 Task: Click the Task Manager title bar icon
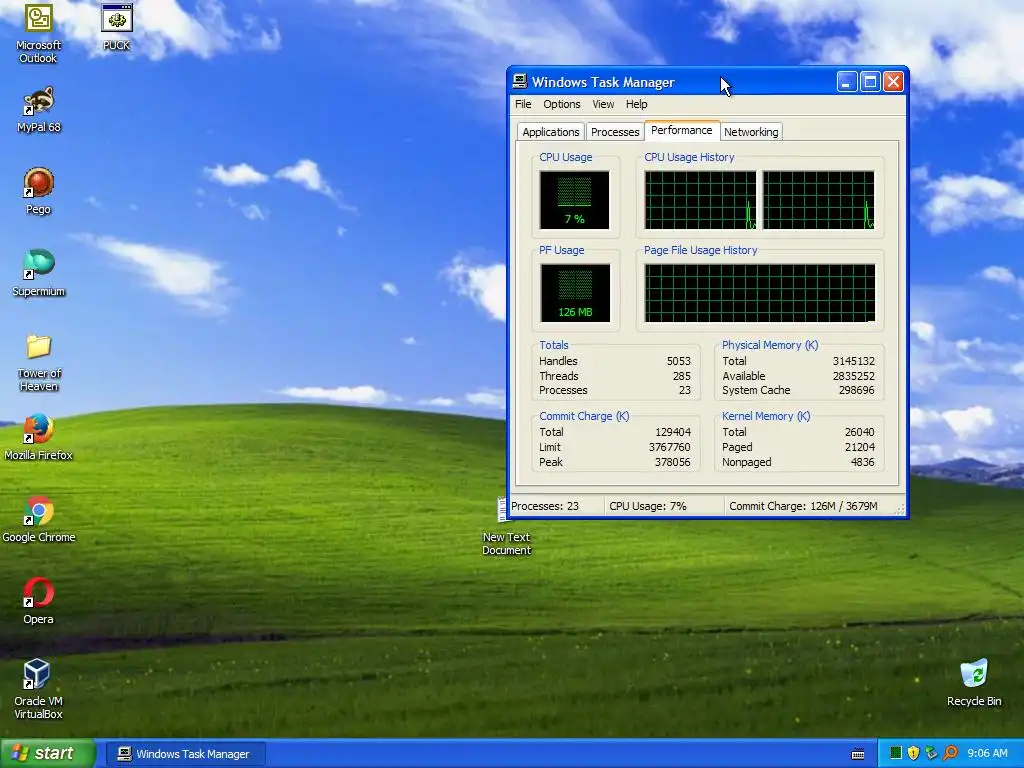[x=519, y=81]
